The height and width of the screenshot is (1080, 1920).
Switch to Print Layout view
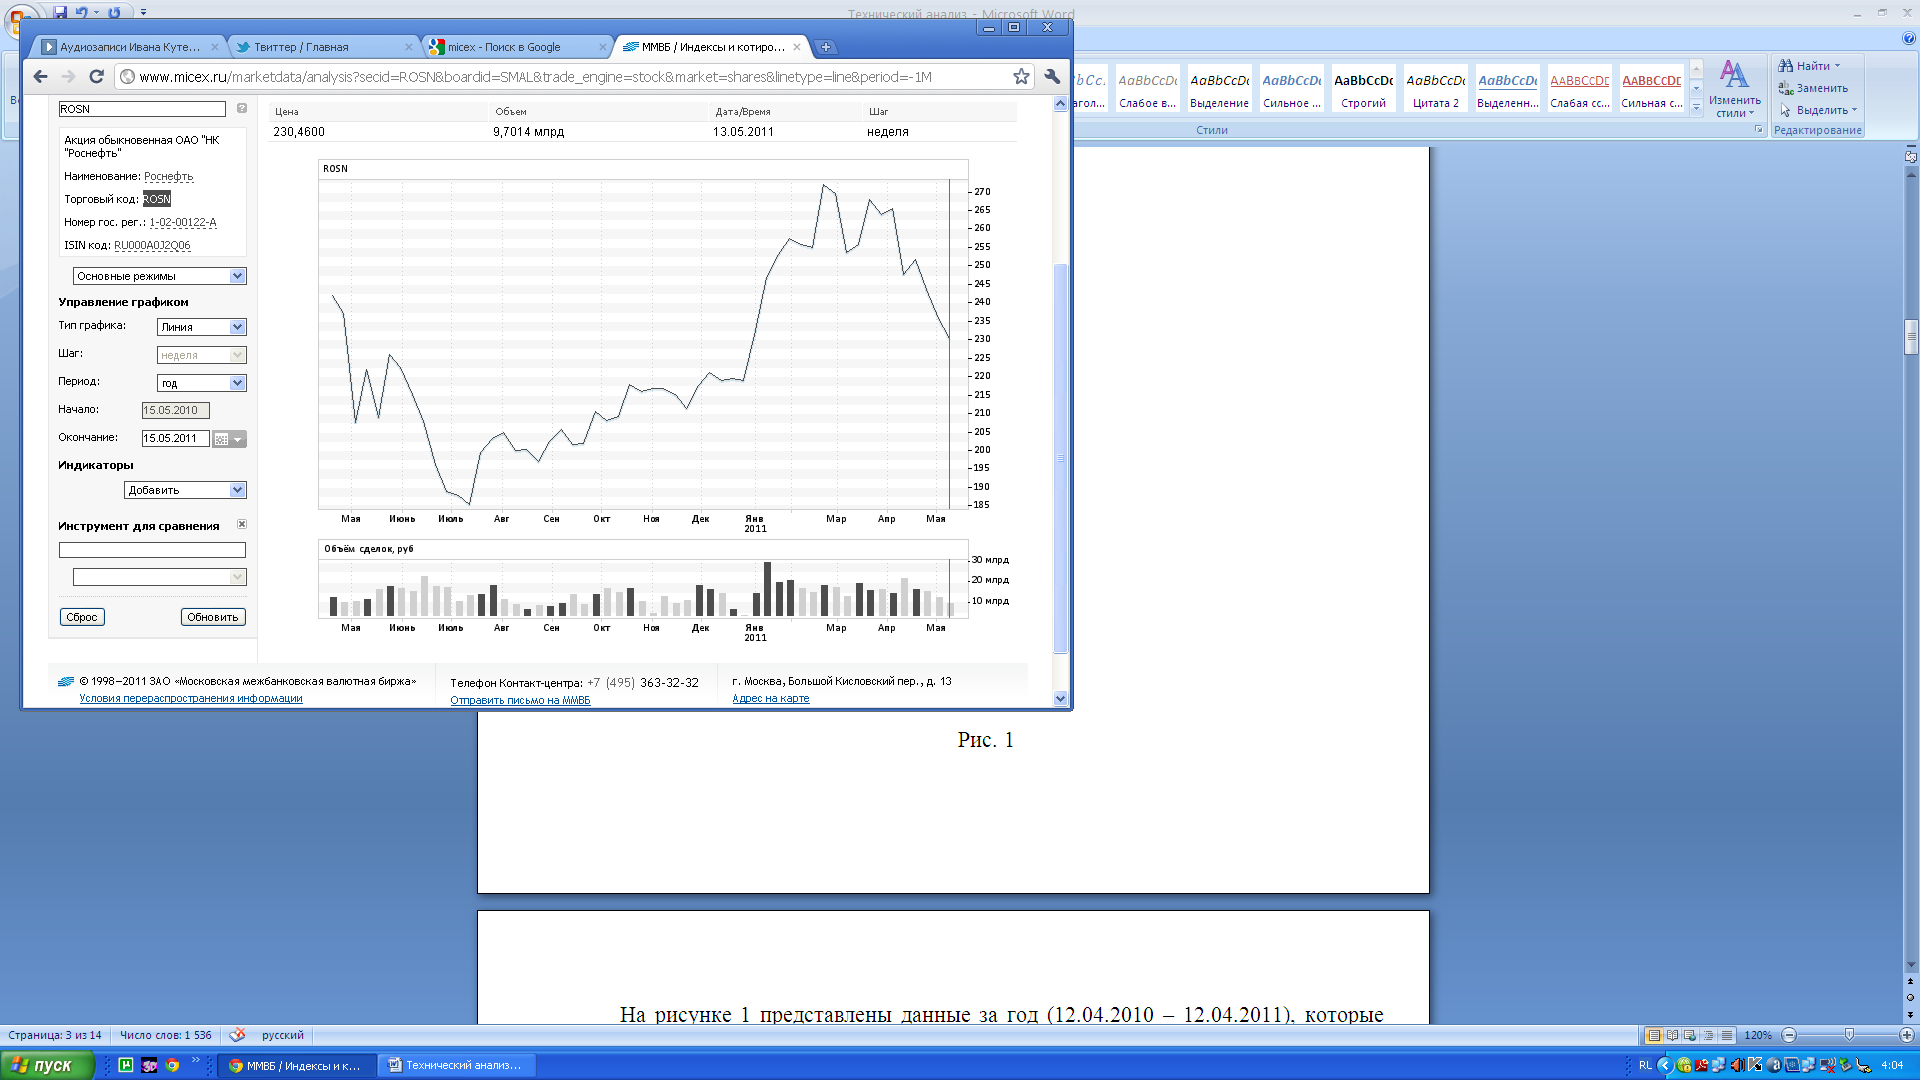coord(1654,1035)
